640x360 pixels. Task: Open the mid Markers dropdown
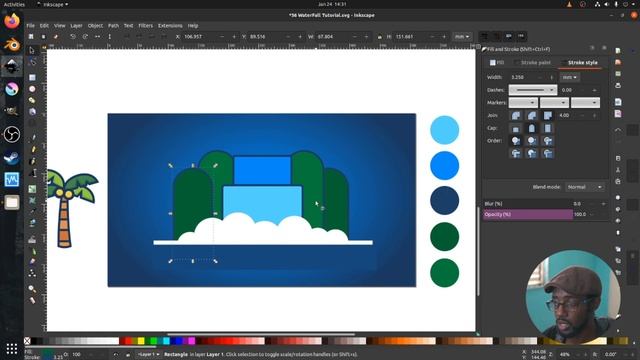(554, 102)
